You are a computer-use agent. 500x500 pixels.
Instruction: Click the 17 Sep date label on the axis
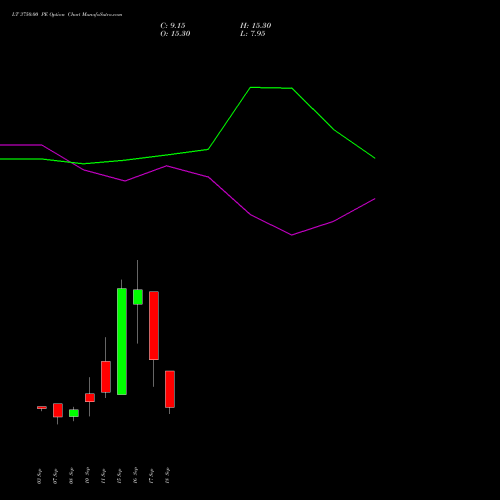[x=151, y=476]
